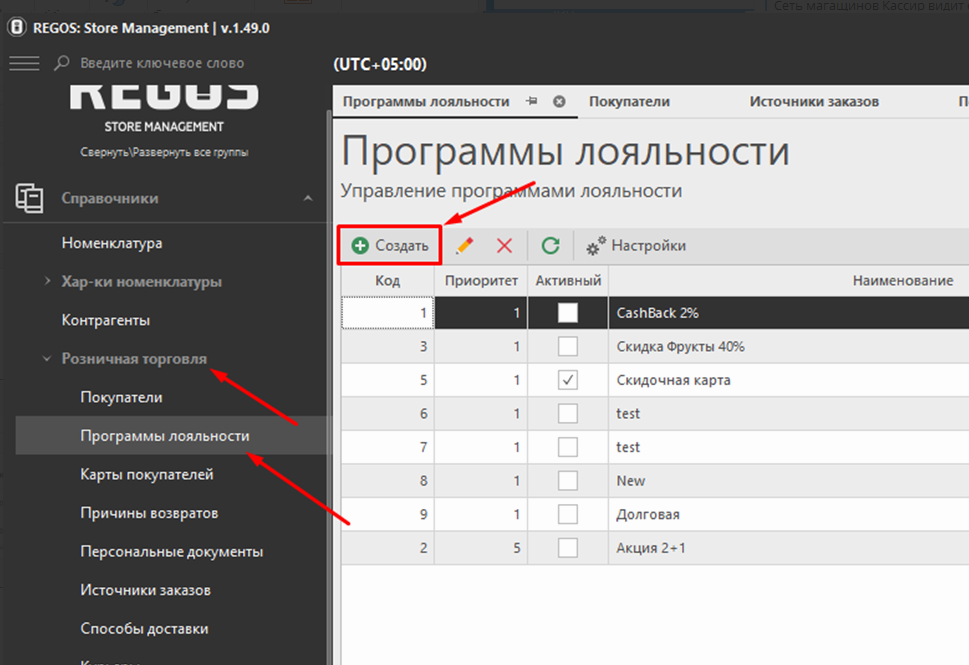The width and height of the screenshot is (969, 665).
Task: Click code cell 1 in first row
Action: [387, 313]
